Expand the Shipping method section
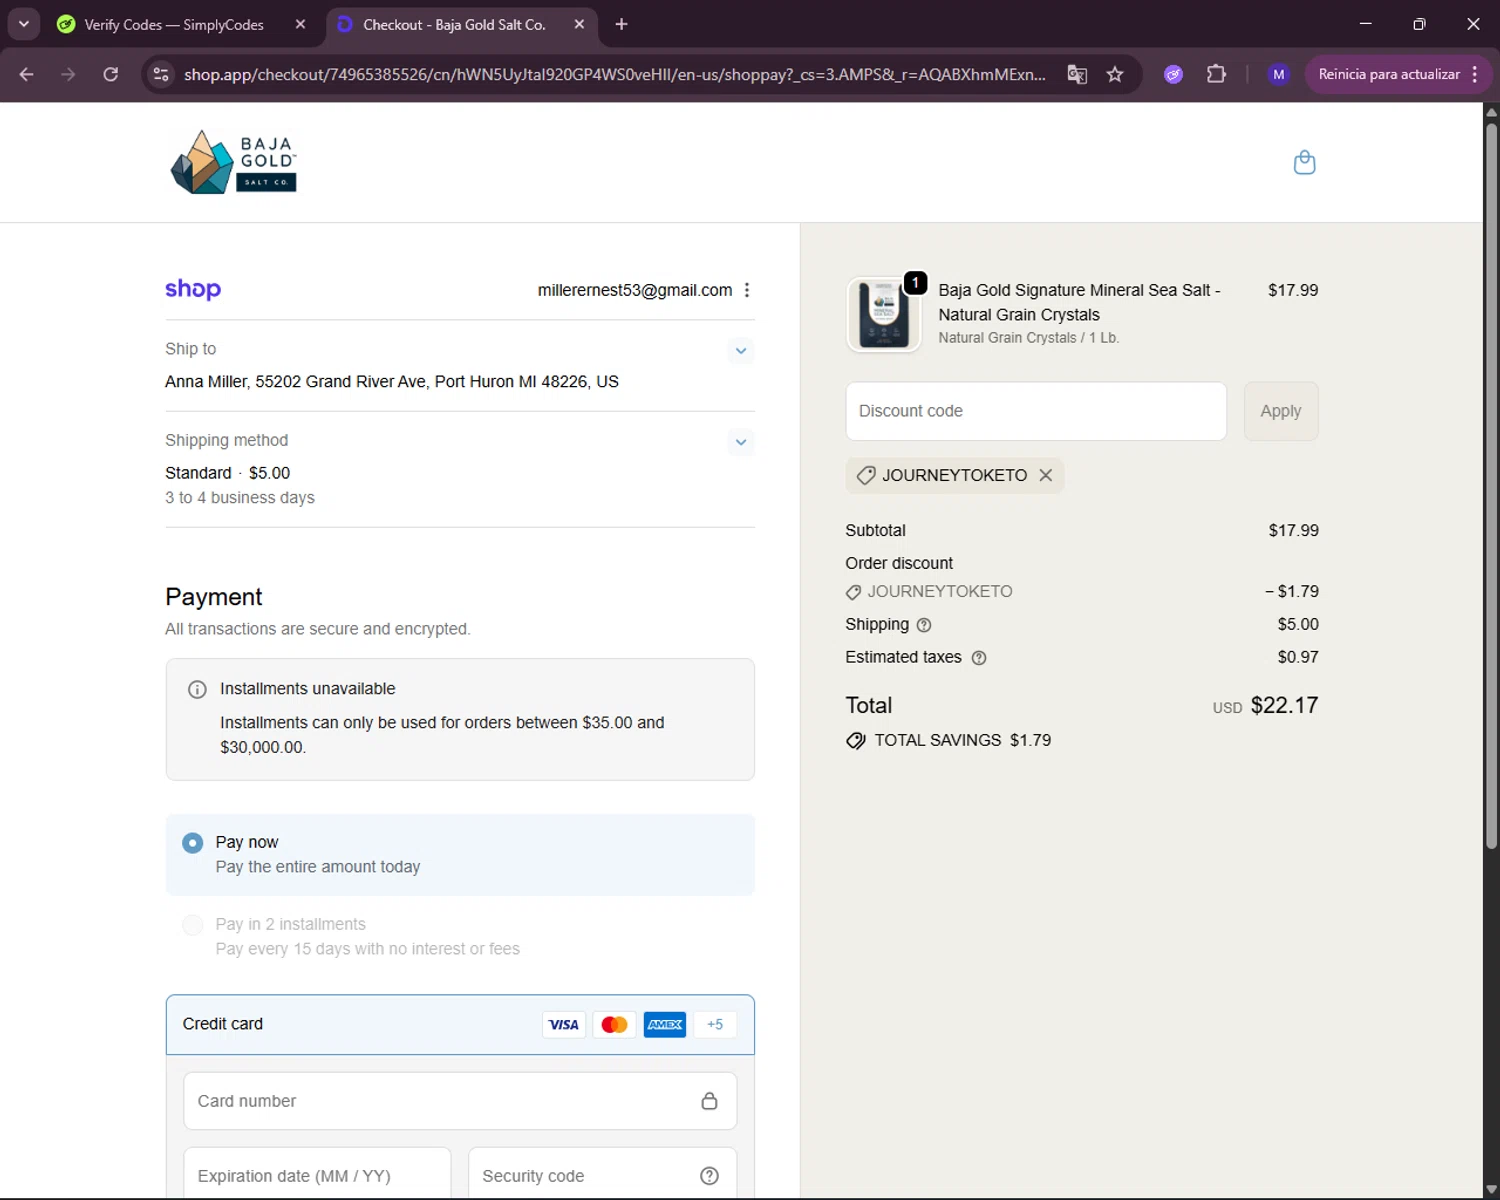The width and height of the screenshot is (1500, 1200). 741,442
